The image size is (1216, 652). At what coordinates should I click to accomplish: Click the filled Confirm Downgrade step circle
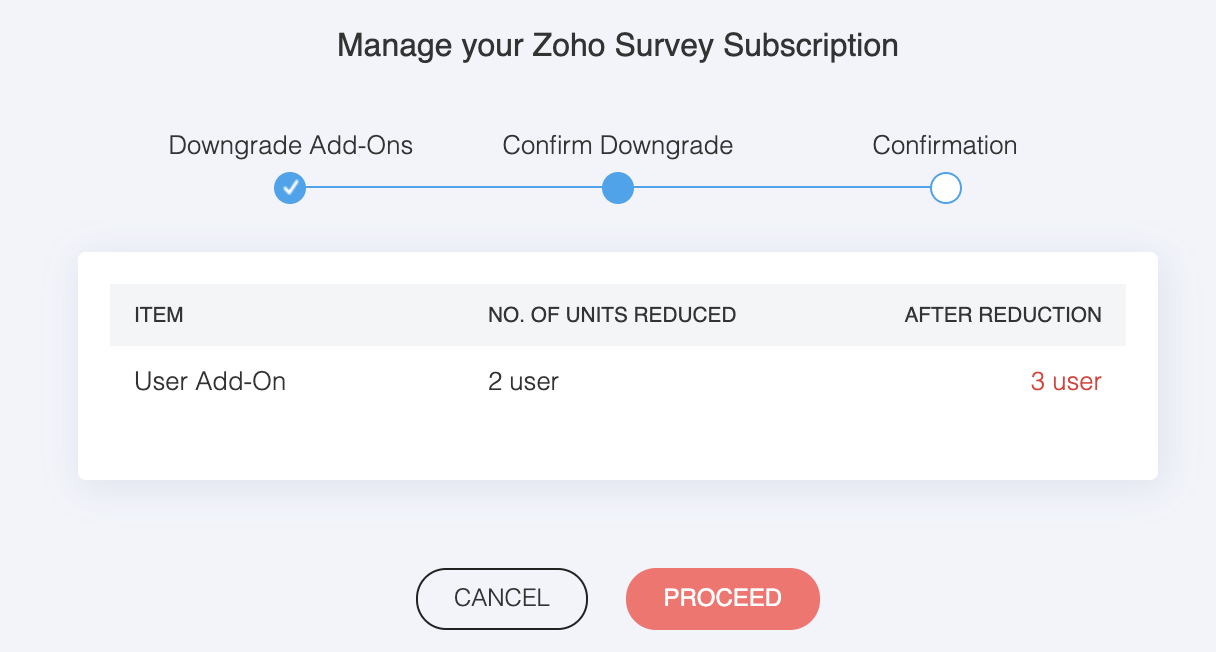pyautogui.click(x=618, y=188)
